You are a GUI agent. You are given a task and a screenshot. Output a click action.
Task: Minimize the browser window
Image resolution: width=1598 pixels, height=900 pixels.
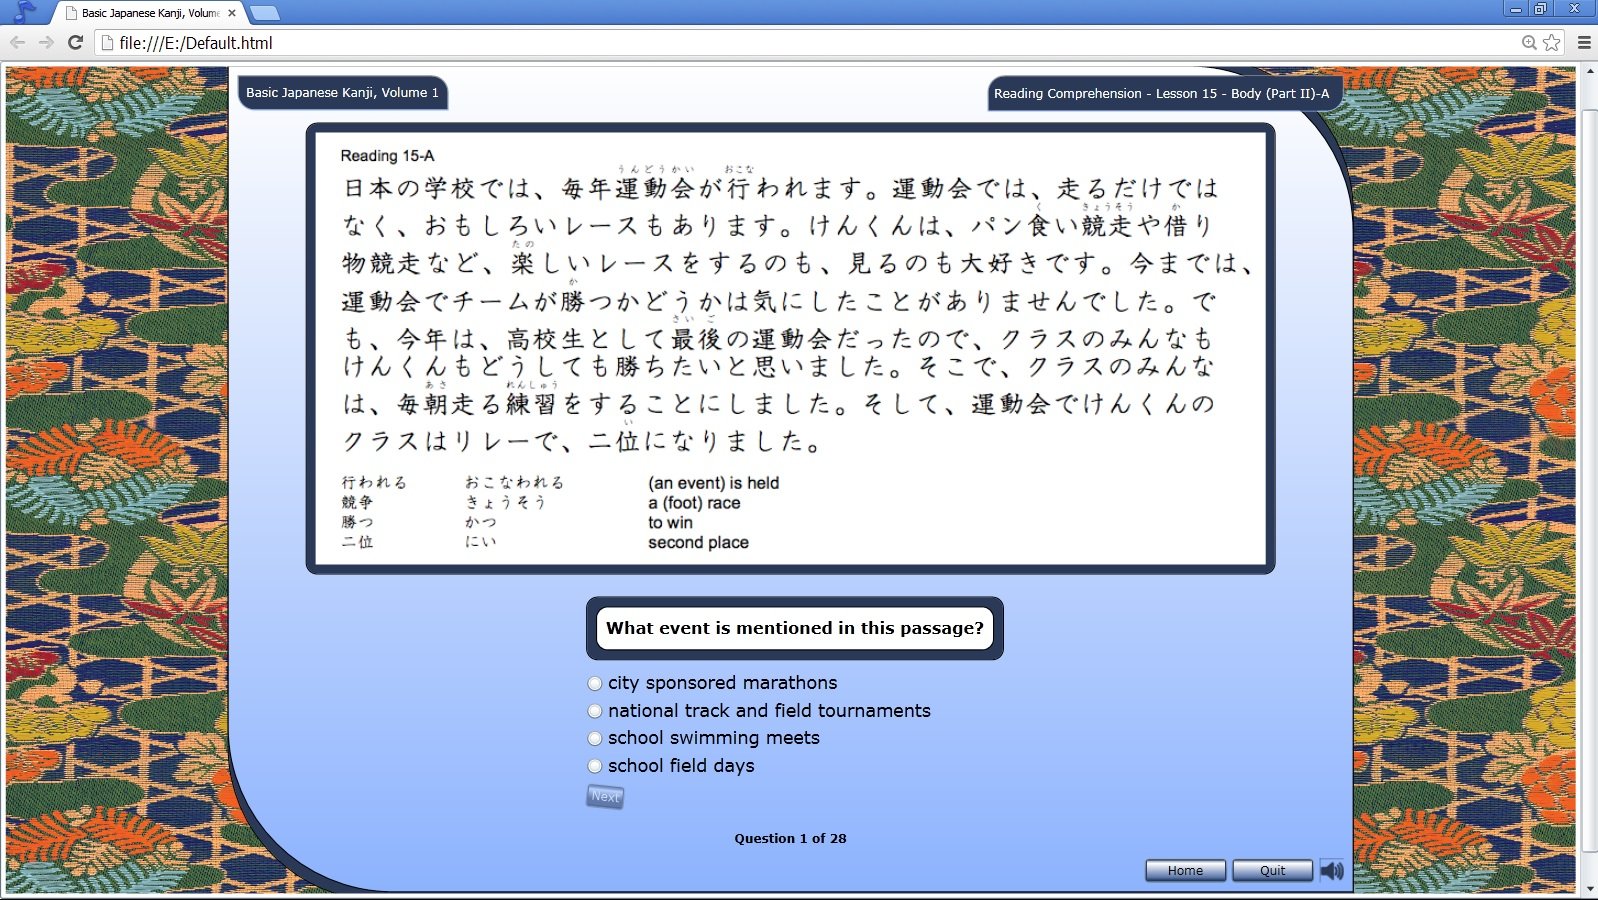pyautogui.click(x=1515, y=8)
